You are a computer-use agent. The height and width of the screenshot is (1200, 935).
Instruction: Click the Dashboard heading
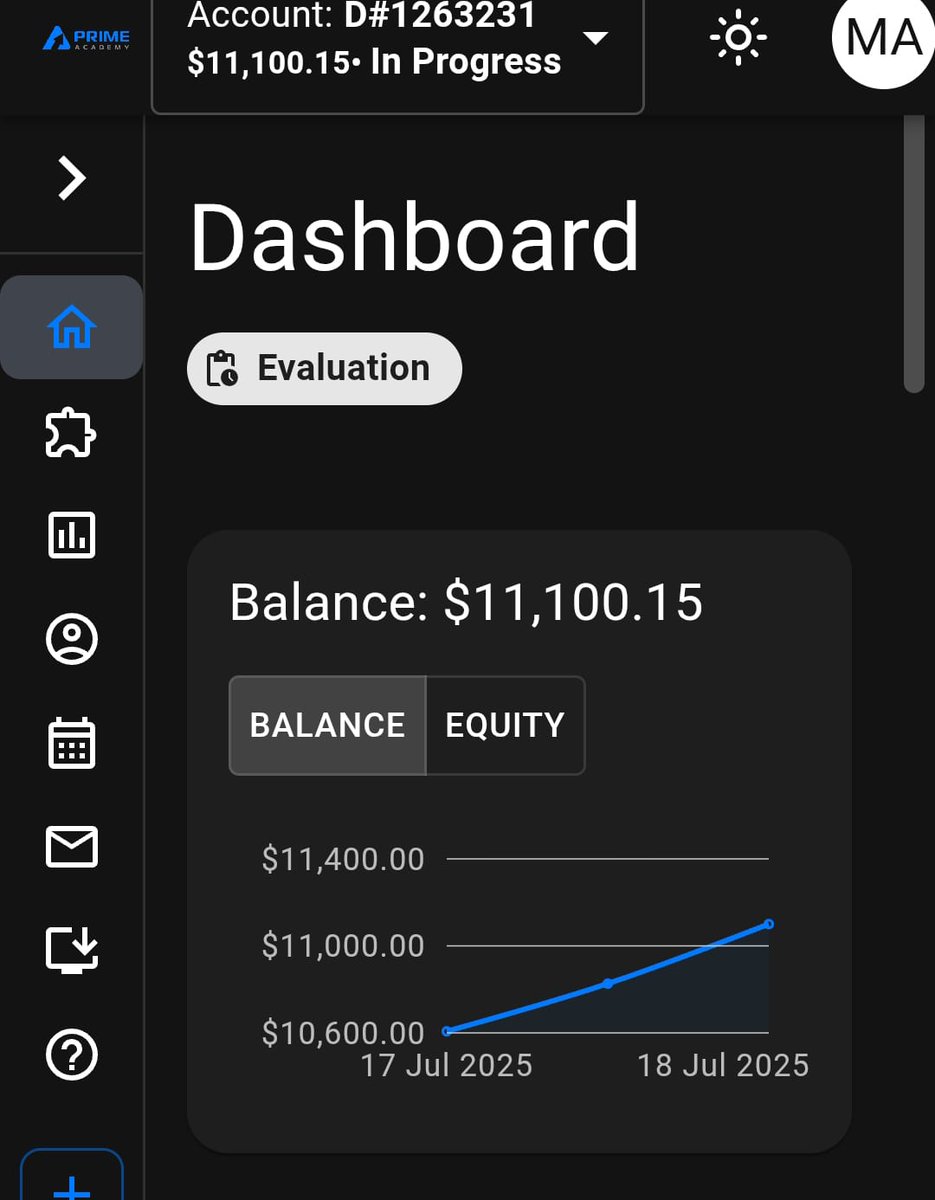pos(414,238)
